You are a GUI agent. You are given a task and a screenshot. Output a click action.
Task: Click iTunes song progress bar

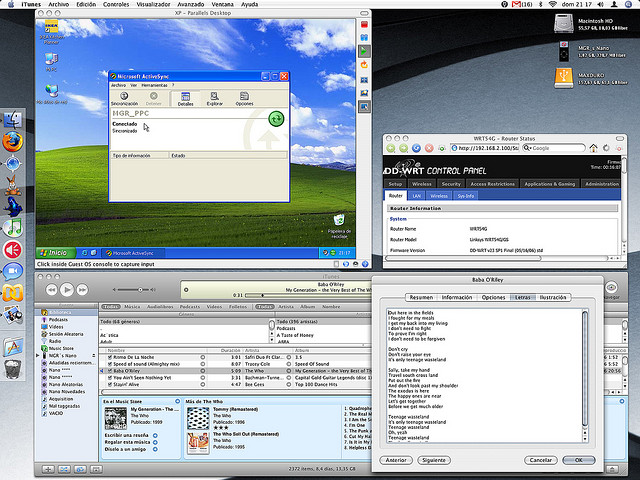pyautogui.click(x=308, y=295)
